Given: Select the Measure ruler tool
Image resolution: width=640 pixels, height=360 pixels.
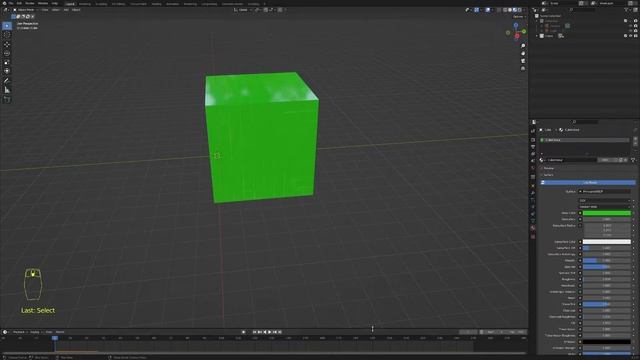Looking at the screenshot, I should tap(7, 90).
